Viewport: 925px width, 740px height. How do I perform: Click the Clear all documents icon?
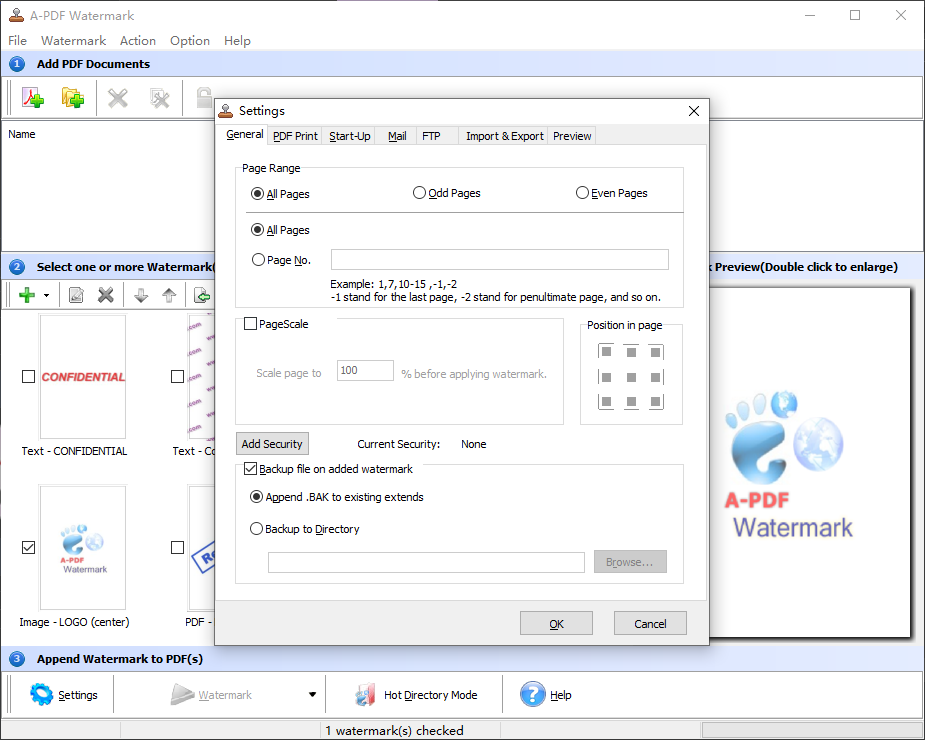(159, 98)
